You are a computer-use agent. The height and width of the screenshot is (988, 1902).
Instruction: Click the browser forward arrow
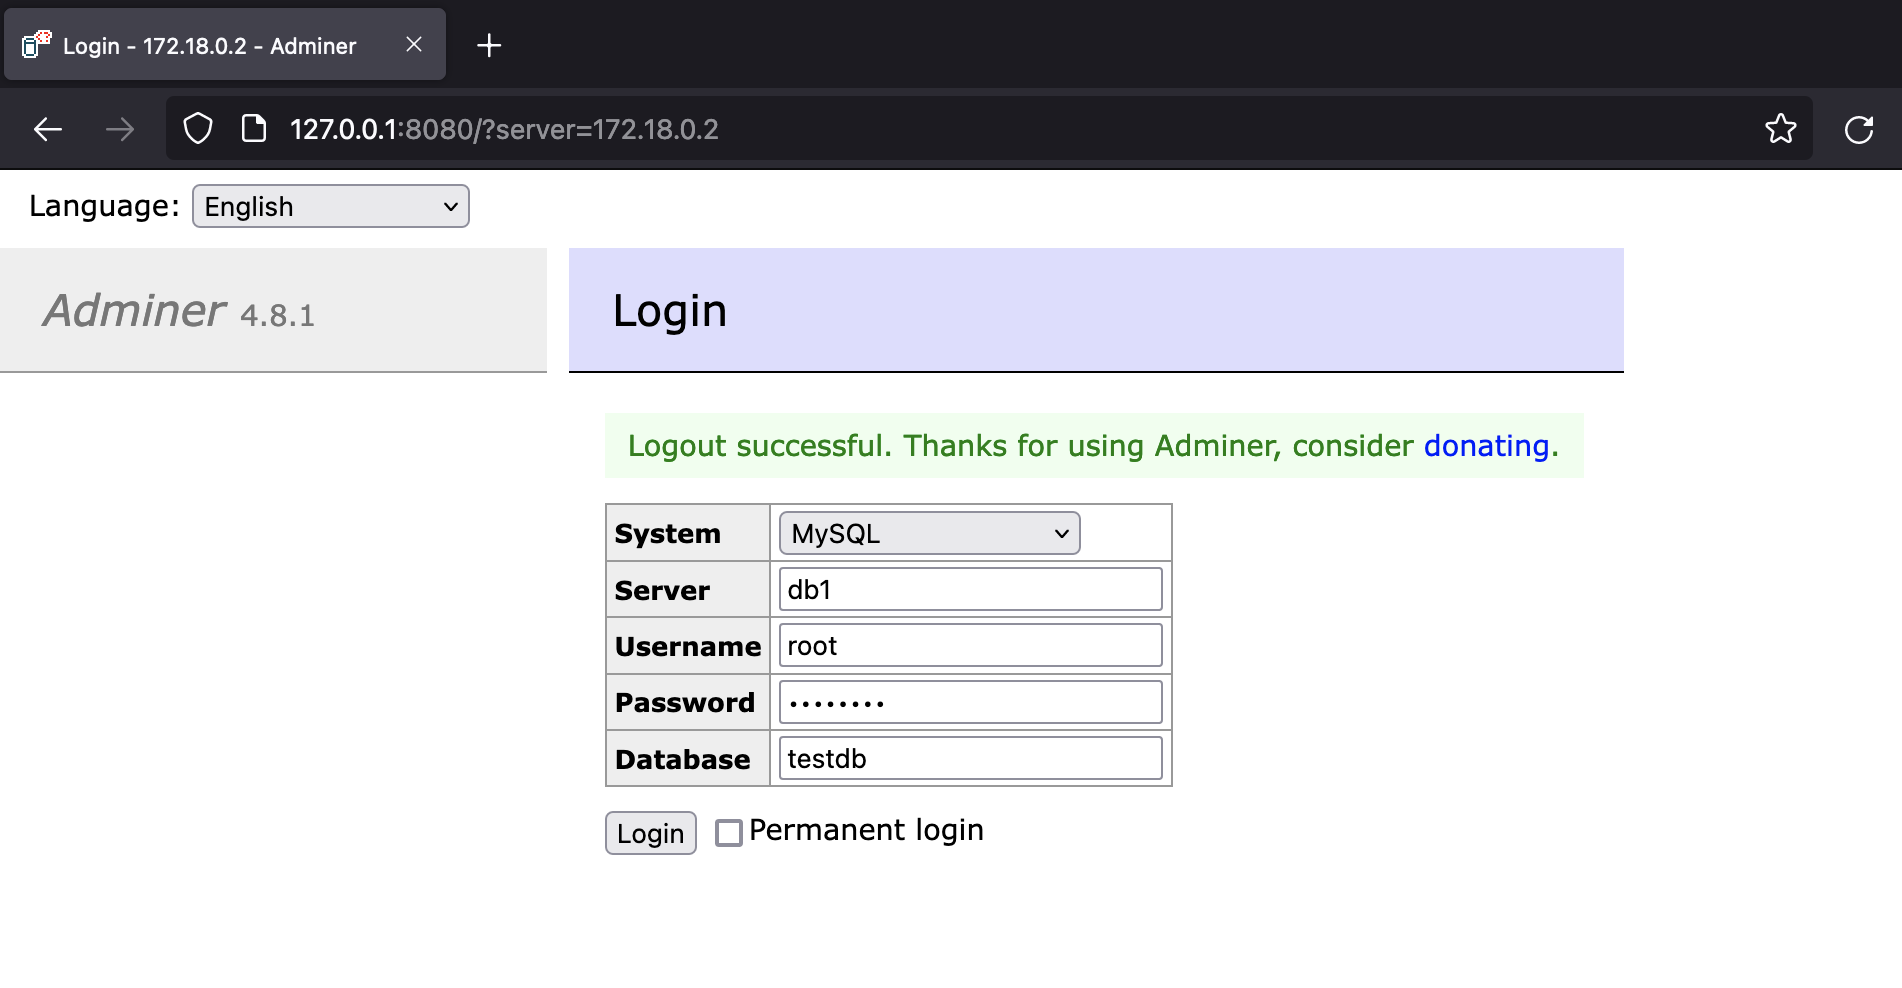click(120, 128)
